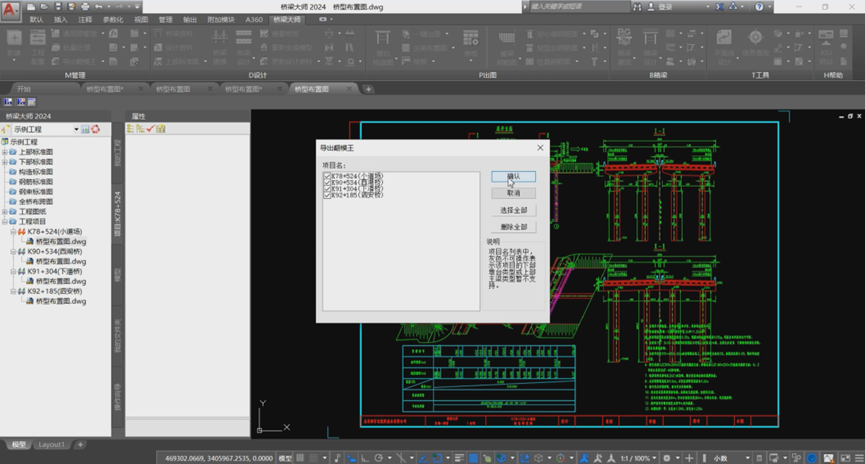865x464 pixels.
Task: Collapse the K90+534 tree node
Action: (x=13, y=252)
